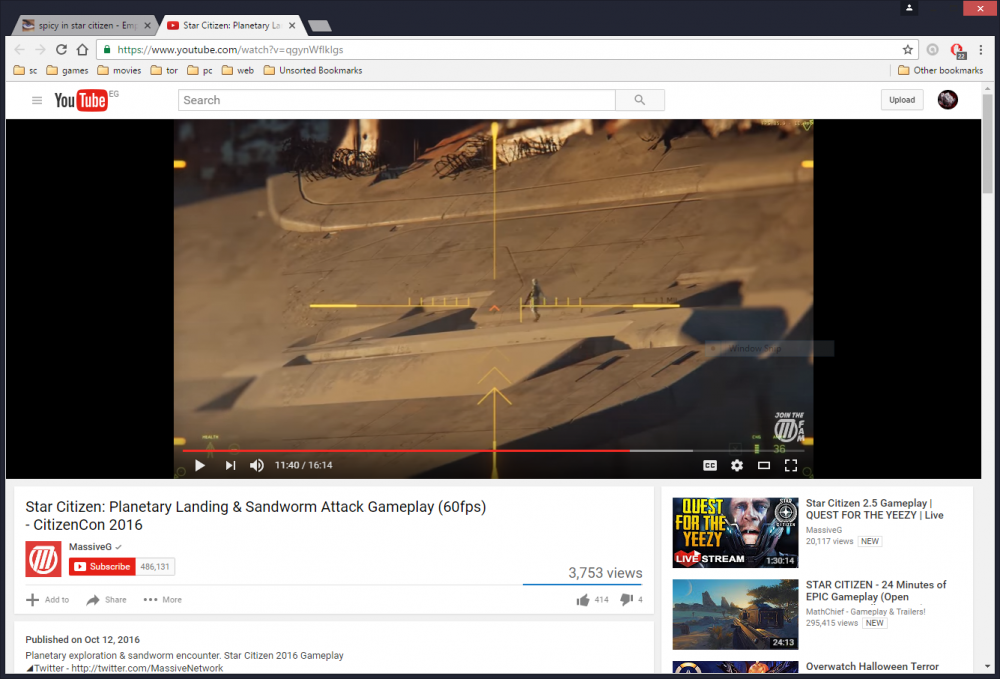
Task: Focus the YouTube search field
Action: [397, 100]
